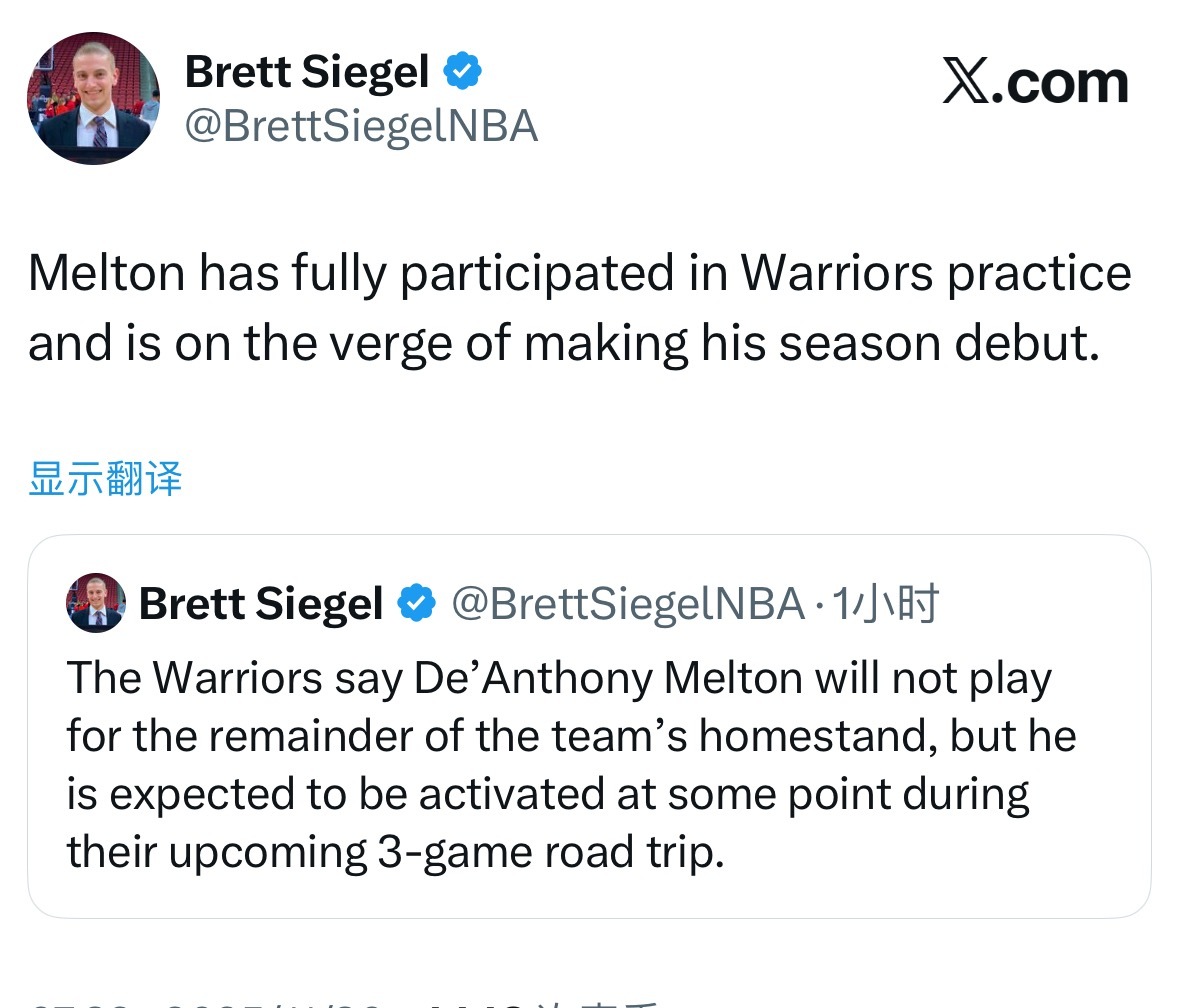Click the X.com logo

(1035, 83)
